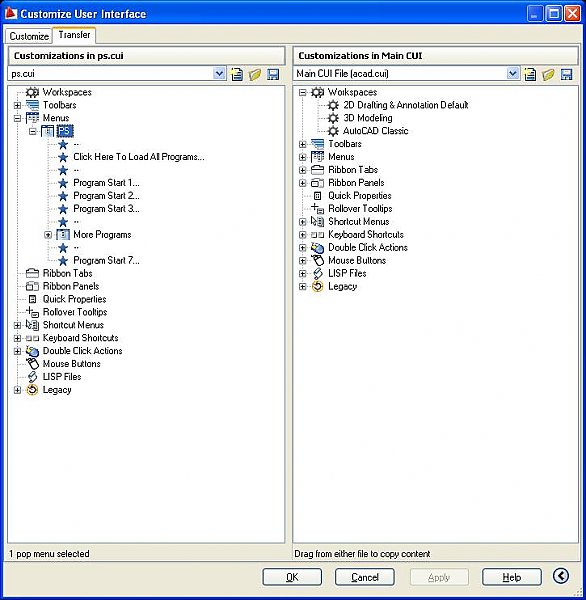Expand the More Programs submenu node
Viewport: 586px width, 600px height.
coord(48,235)
